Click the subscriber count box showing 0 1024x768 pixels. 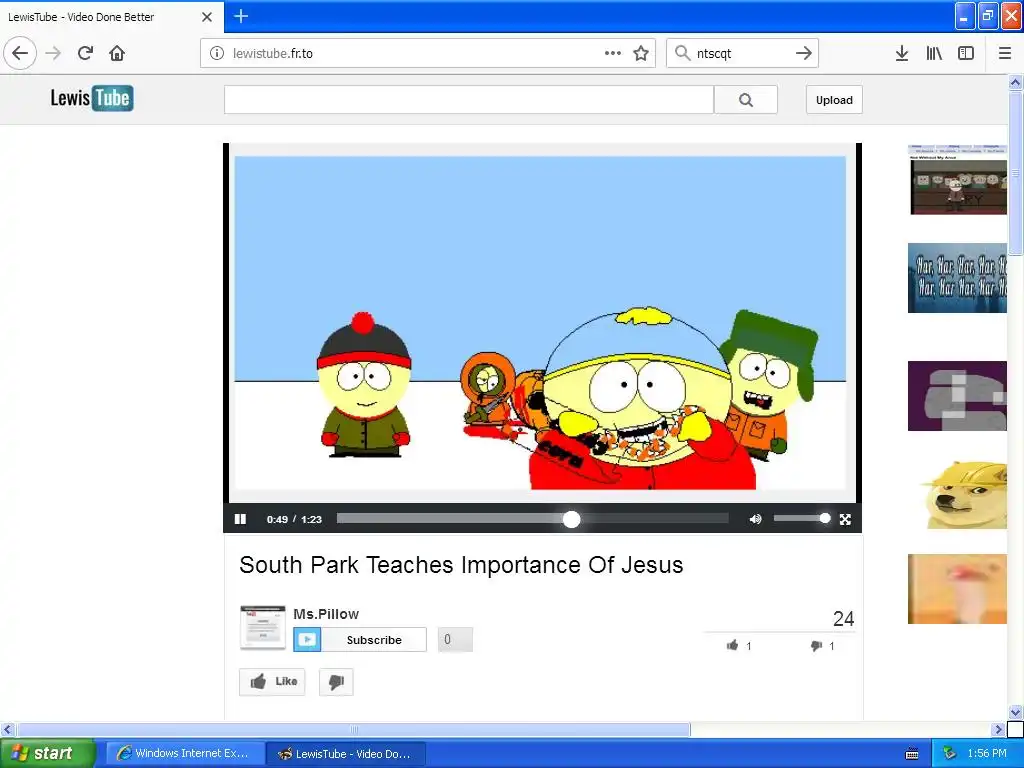455,639
